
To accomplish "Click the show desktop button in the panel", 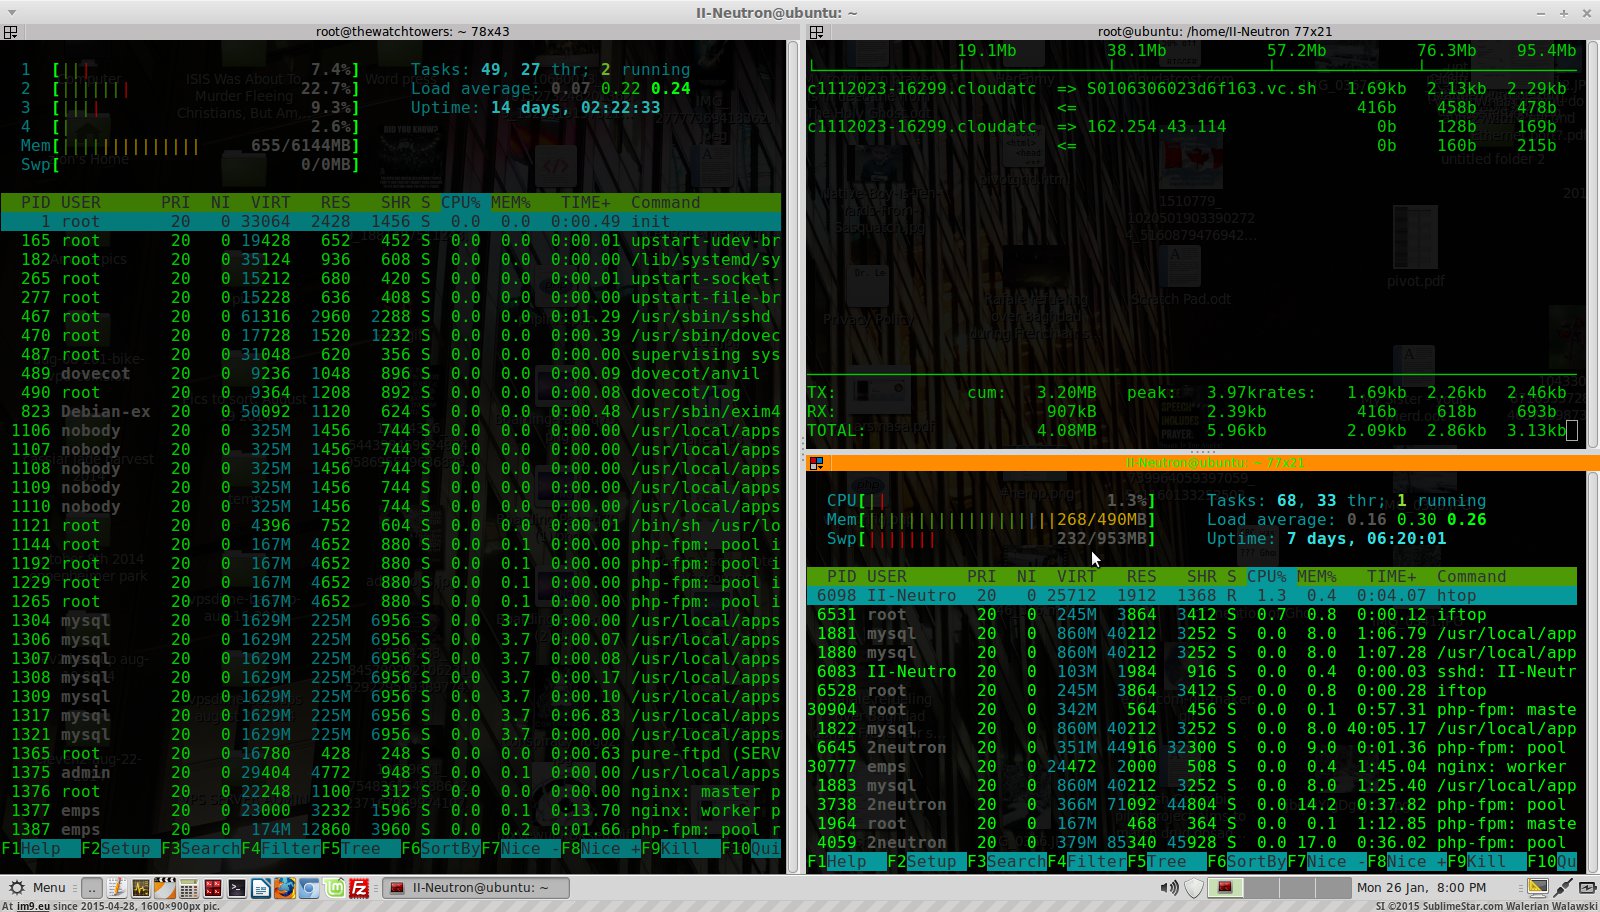I will (x=92, y=888).
